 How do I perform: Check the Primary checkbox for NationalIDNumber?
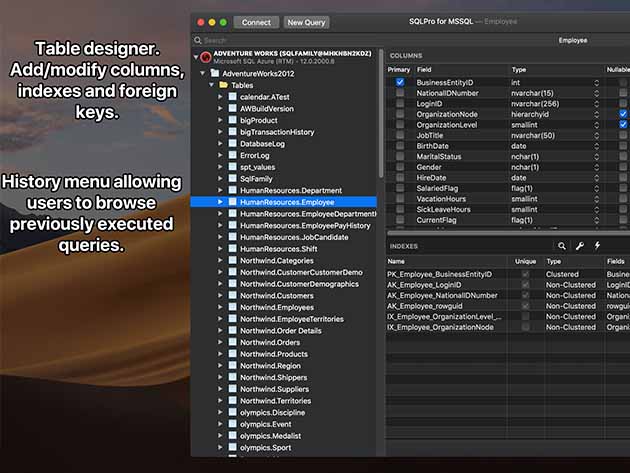click(x=400, y=93)
